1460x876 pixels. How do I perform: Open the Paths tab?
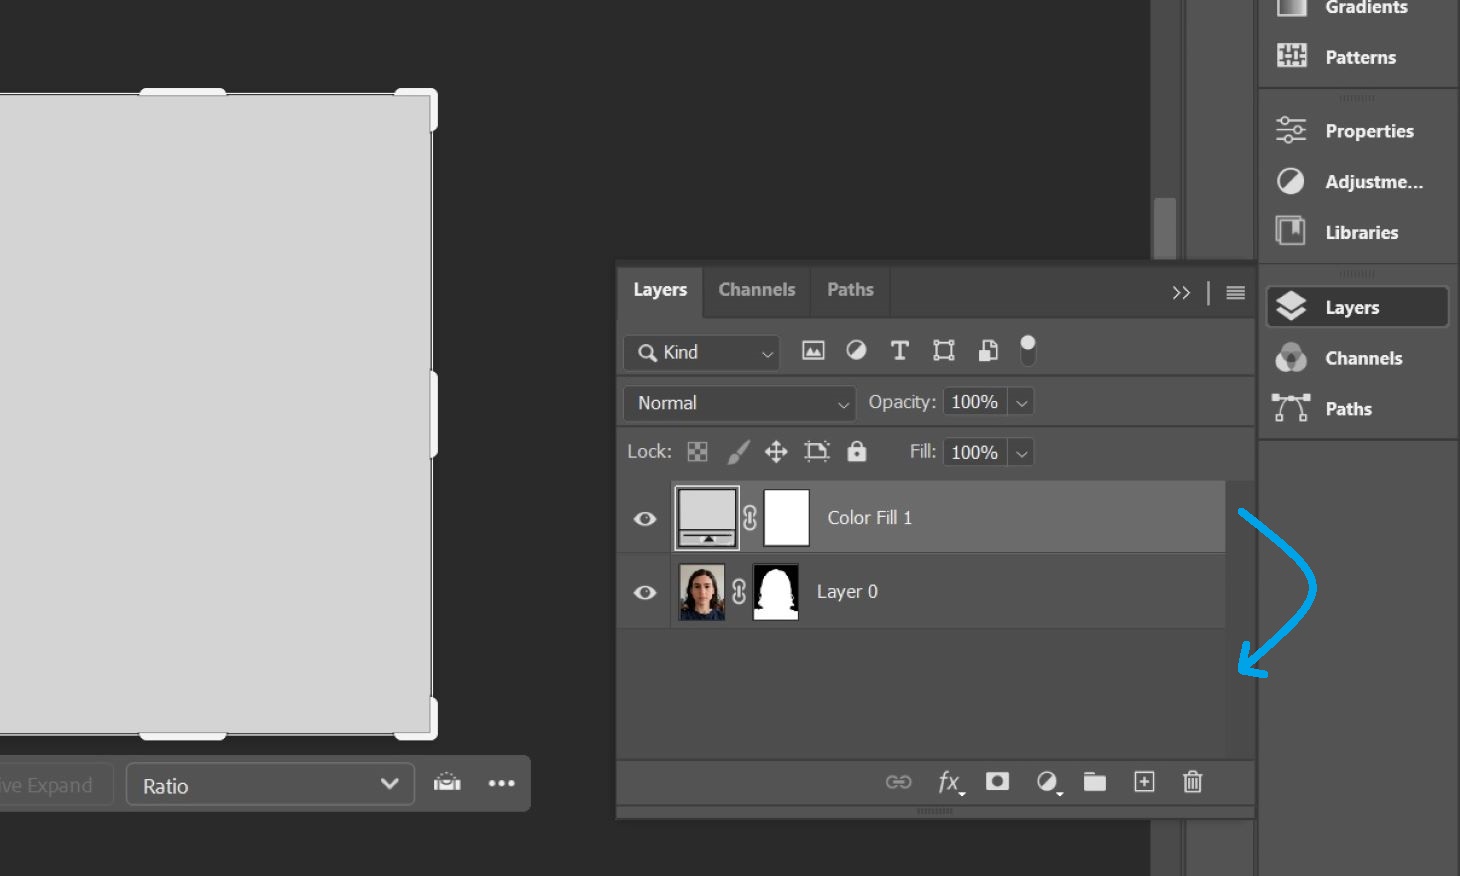tap(849, 290)
